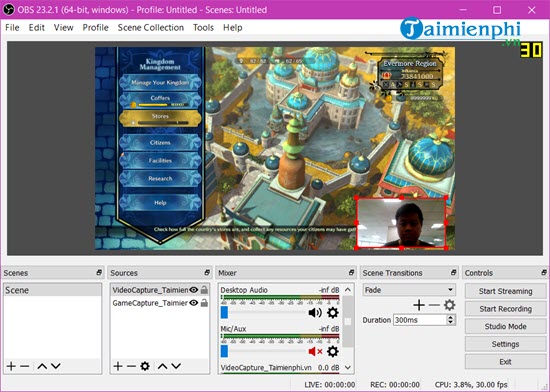Select GameCapture_Taimienphi in Sources list
This screenshot has height=392, width=550.
point(150,303)
